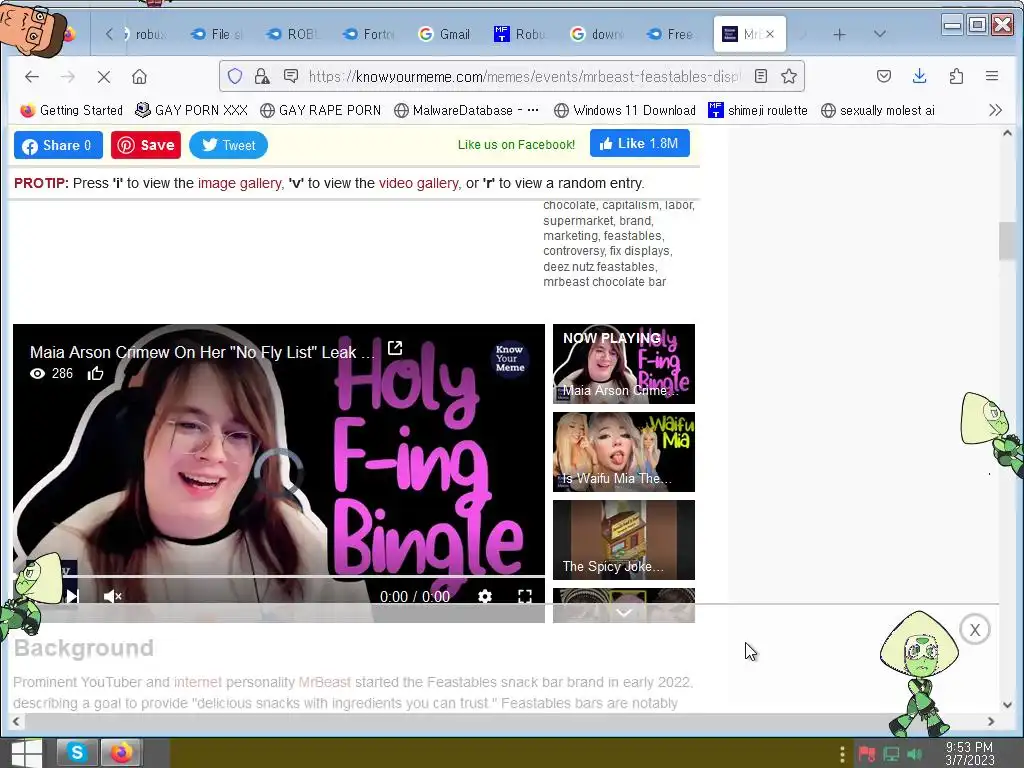Follow the 'internet' link in Background text

tap(198, 682)
